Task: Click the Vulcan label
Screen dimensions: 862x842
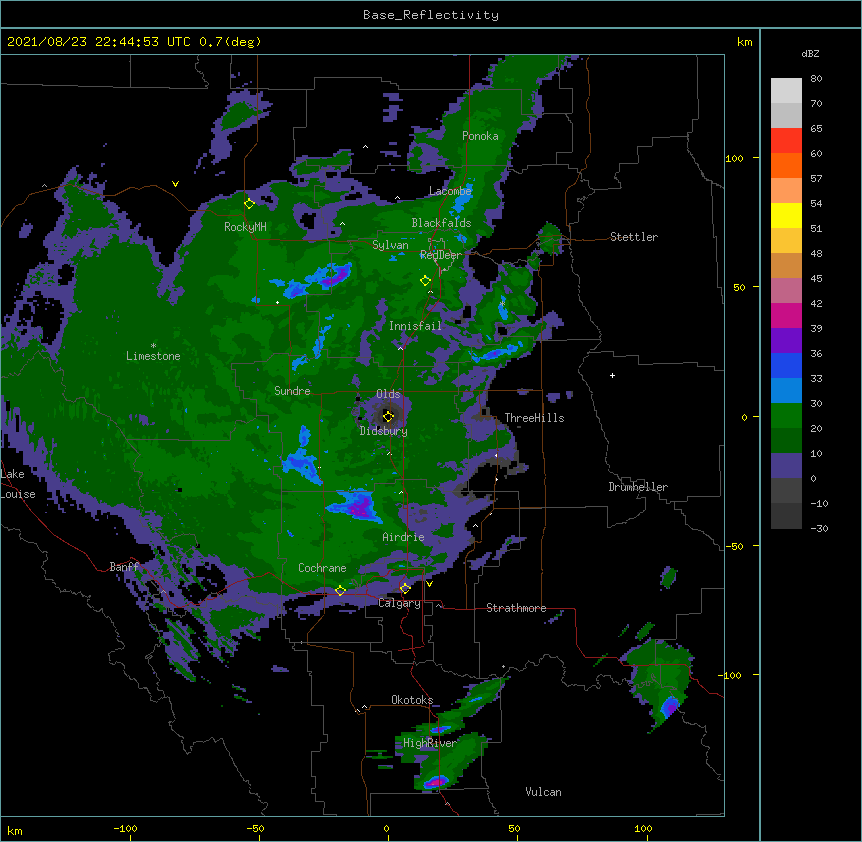Action: point(543,792)
